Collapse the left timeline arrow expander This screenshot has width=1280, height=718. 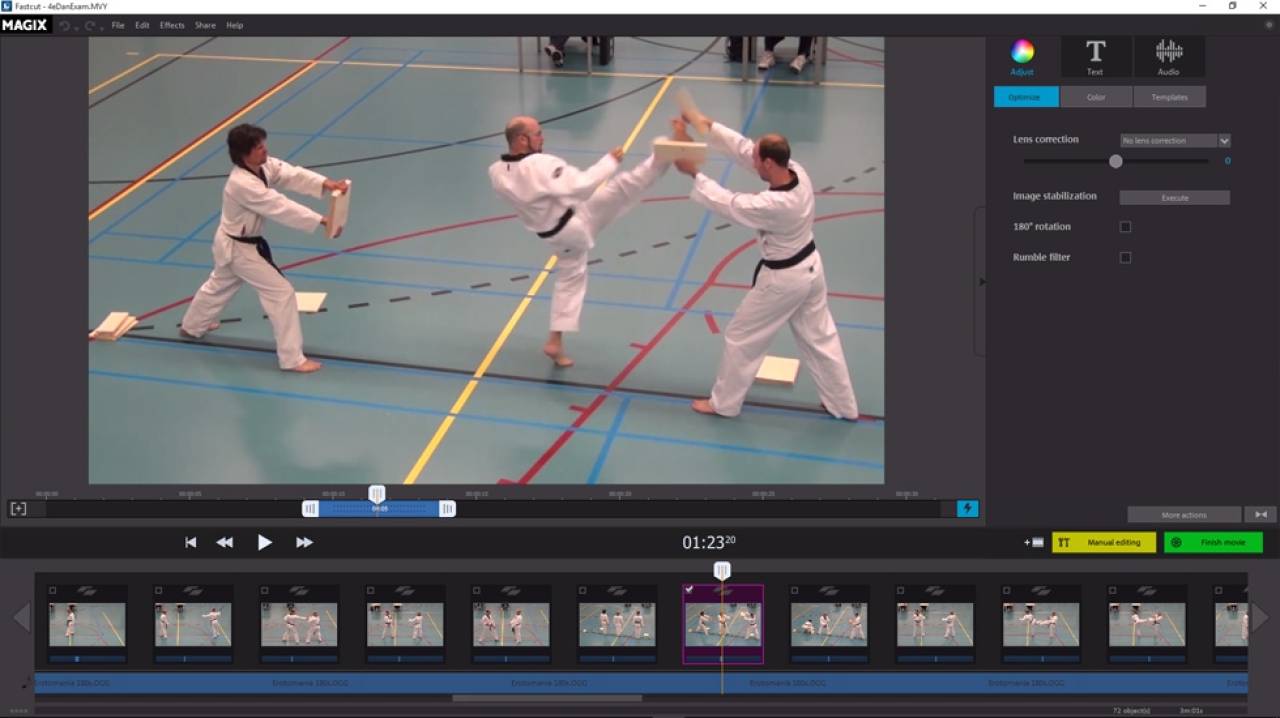(20, 617)
